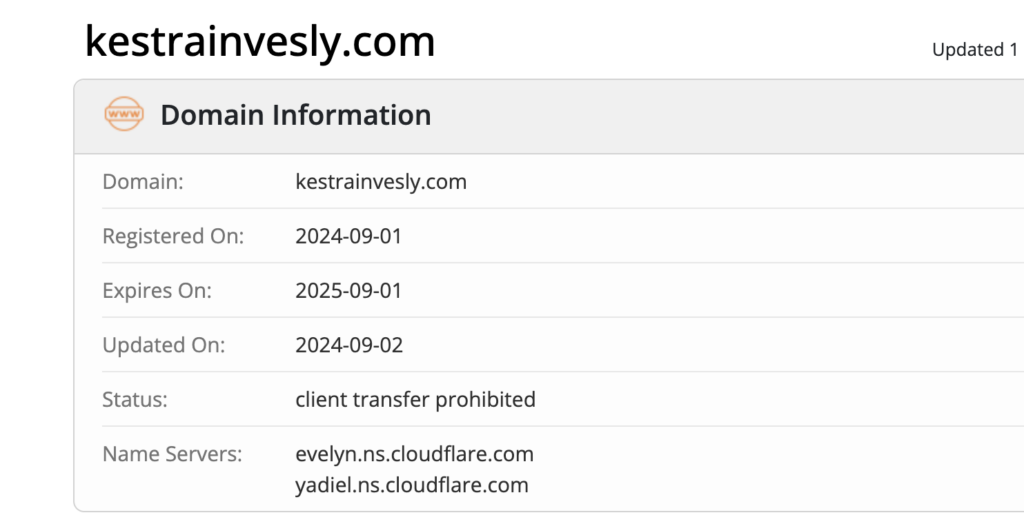1024x524 pixels.
Task: Click the yadiel.ns.cloudflare.com name server
Action: pyautogui.click(x=412, y=485)
